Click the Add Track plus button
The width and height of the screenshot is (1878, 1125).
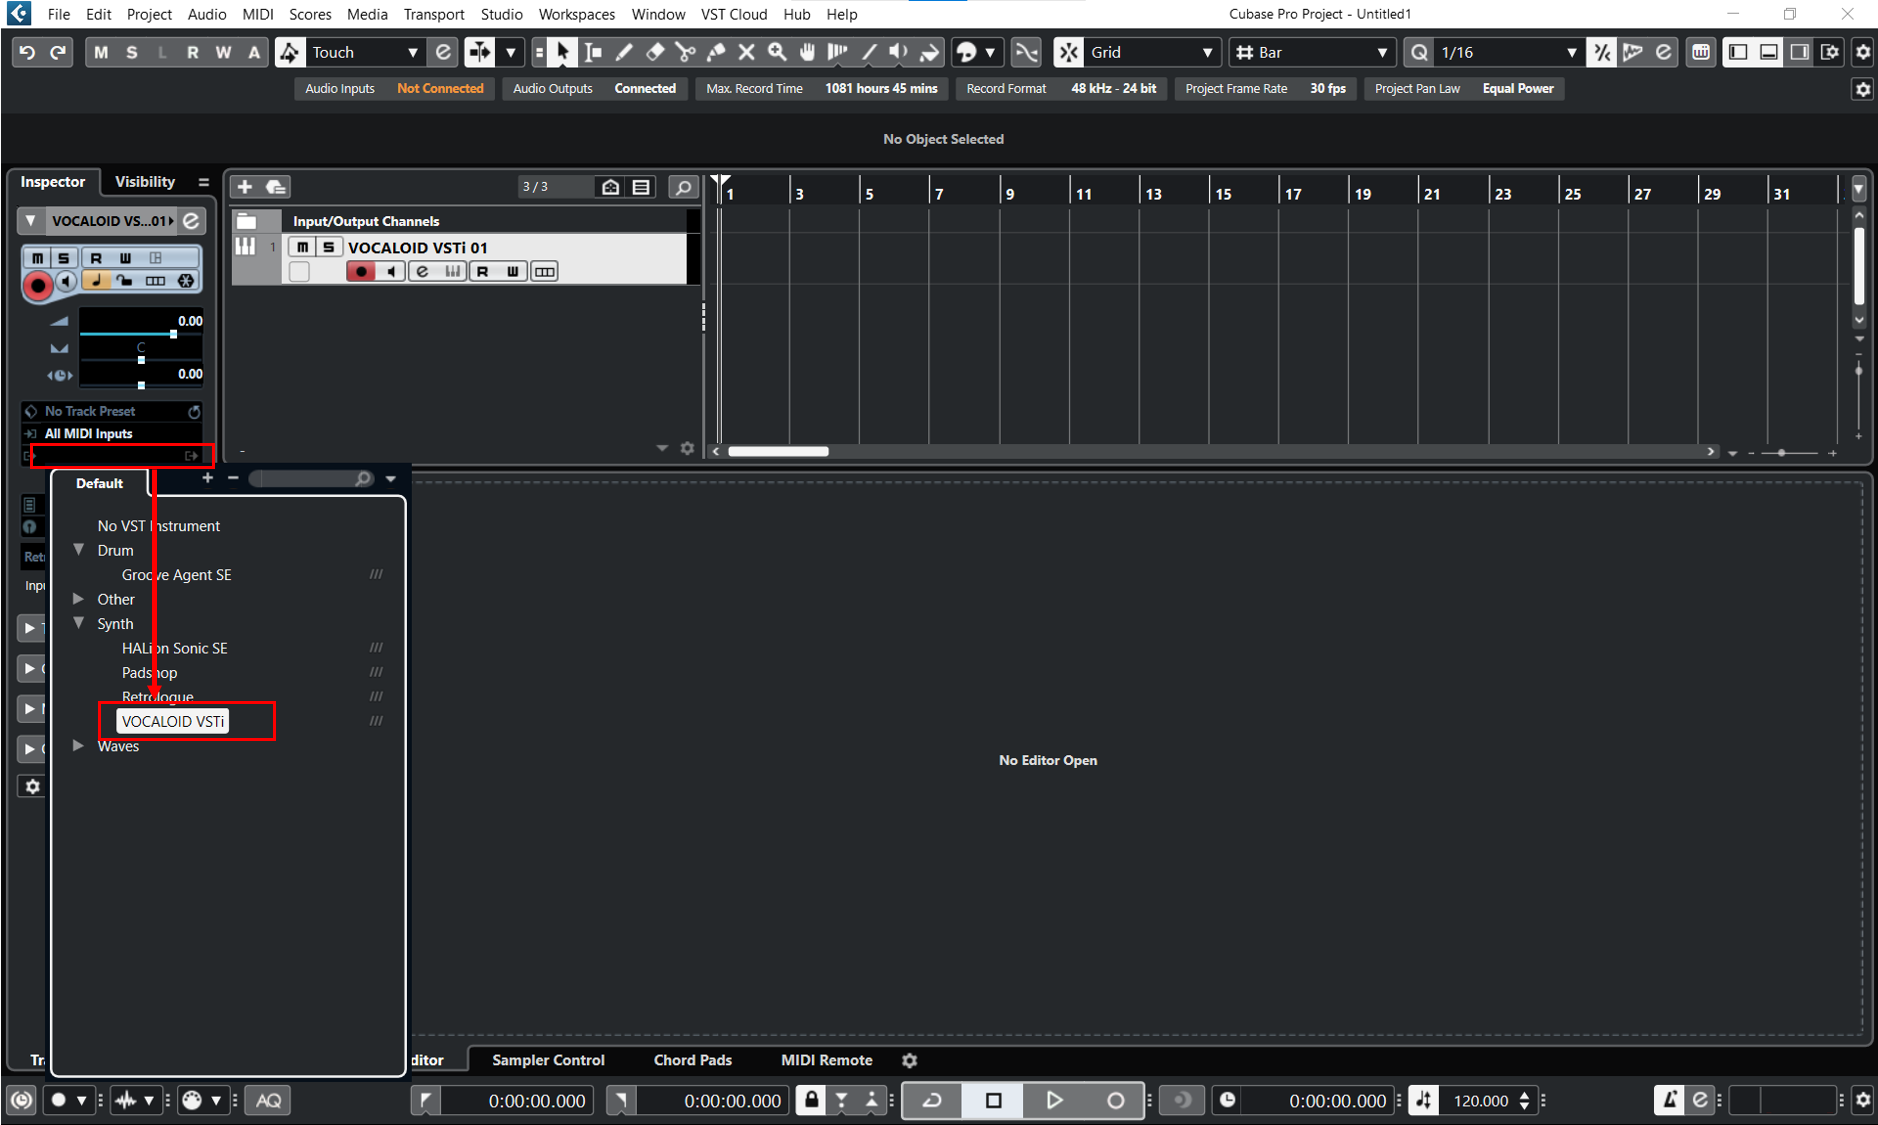tap(244, 187)
